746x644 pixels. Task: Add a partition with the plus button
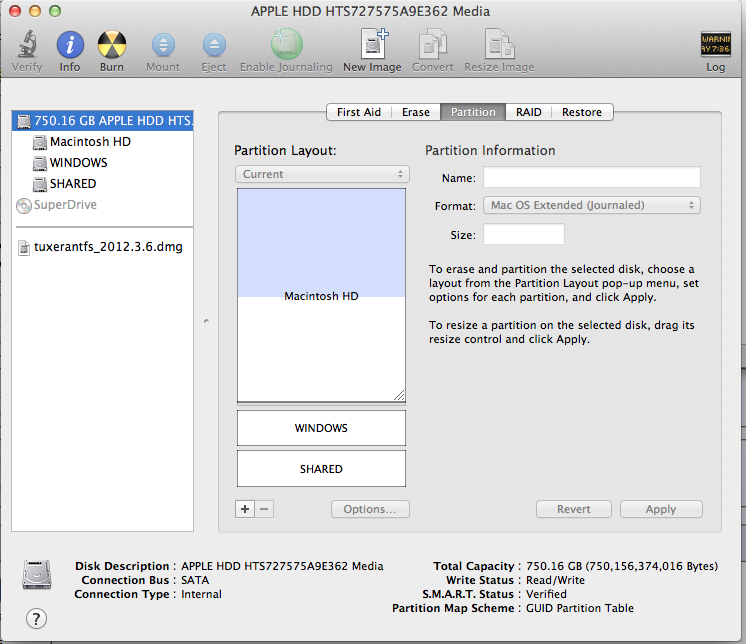245,509
